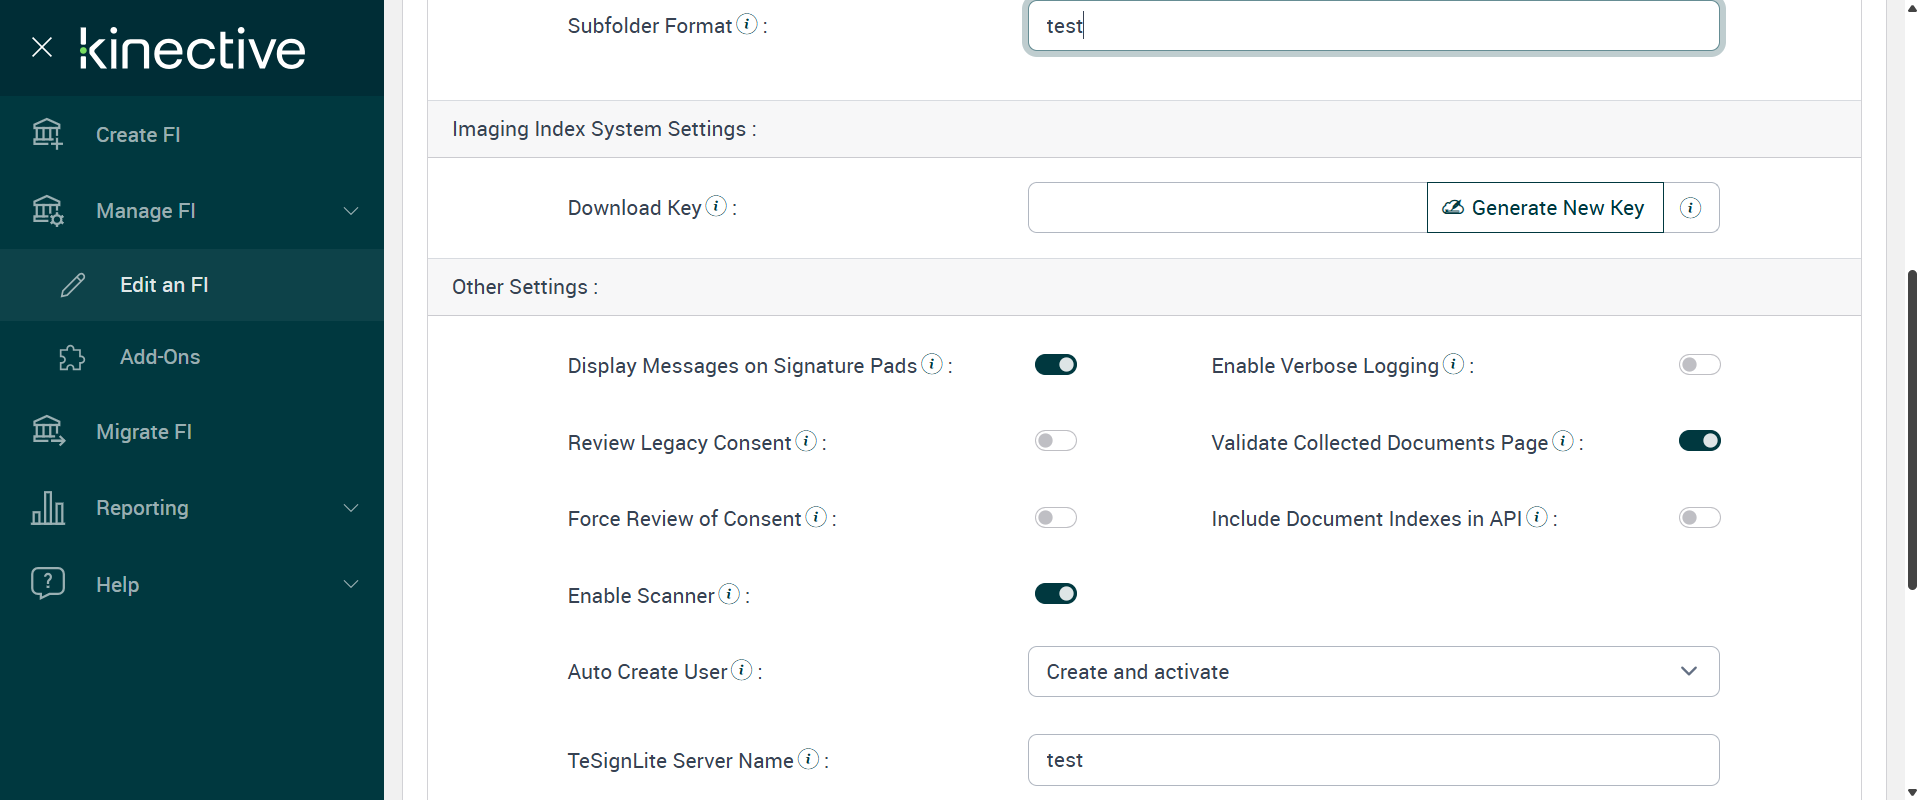
Task: Click the Generate New Key button
Action: click(x=1544, y=208)
